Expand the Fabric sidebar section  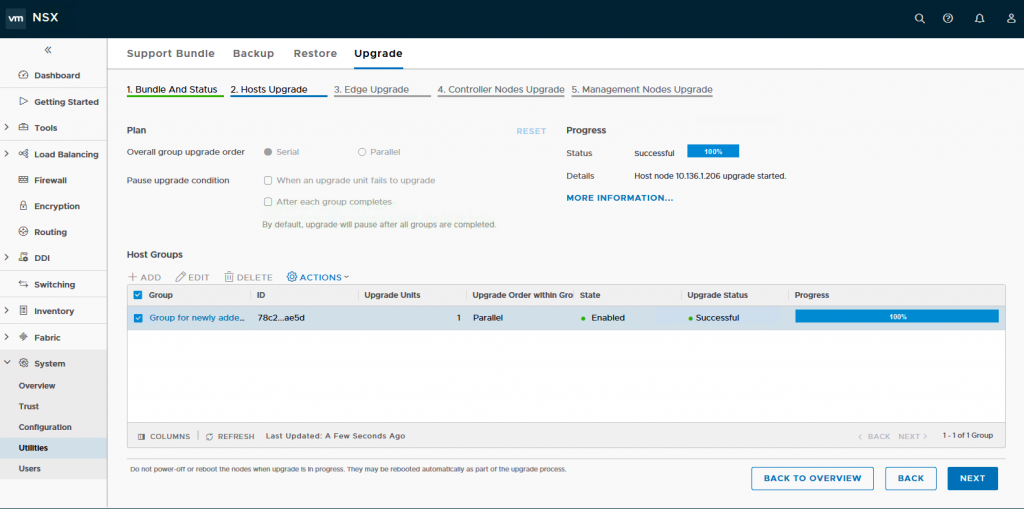[x=6, y=337]
